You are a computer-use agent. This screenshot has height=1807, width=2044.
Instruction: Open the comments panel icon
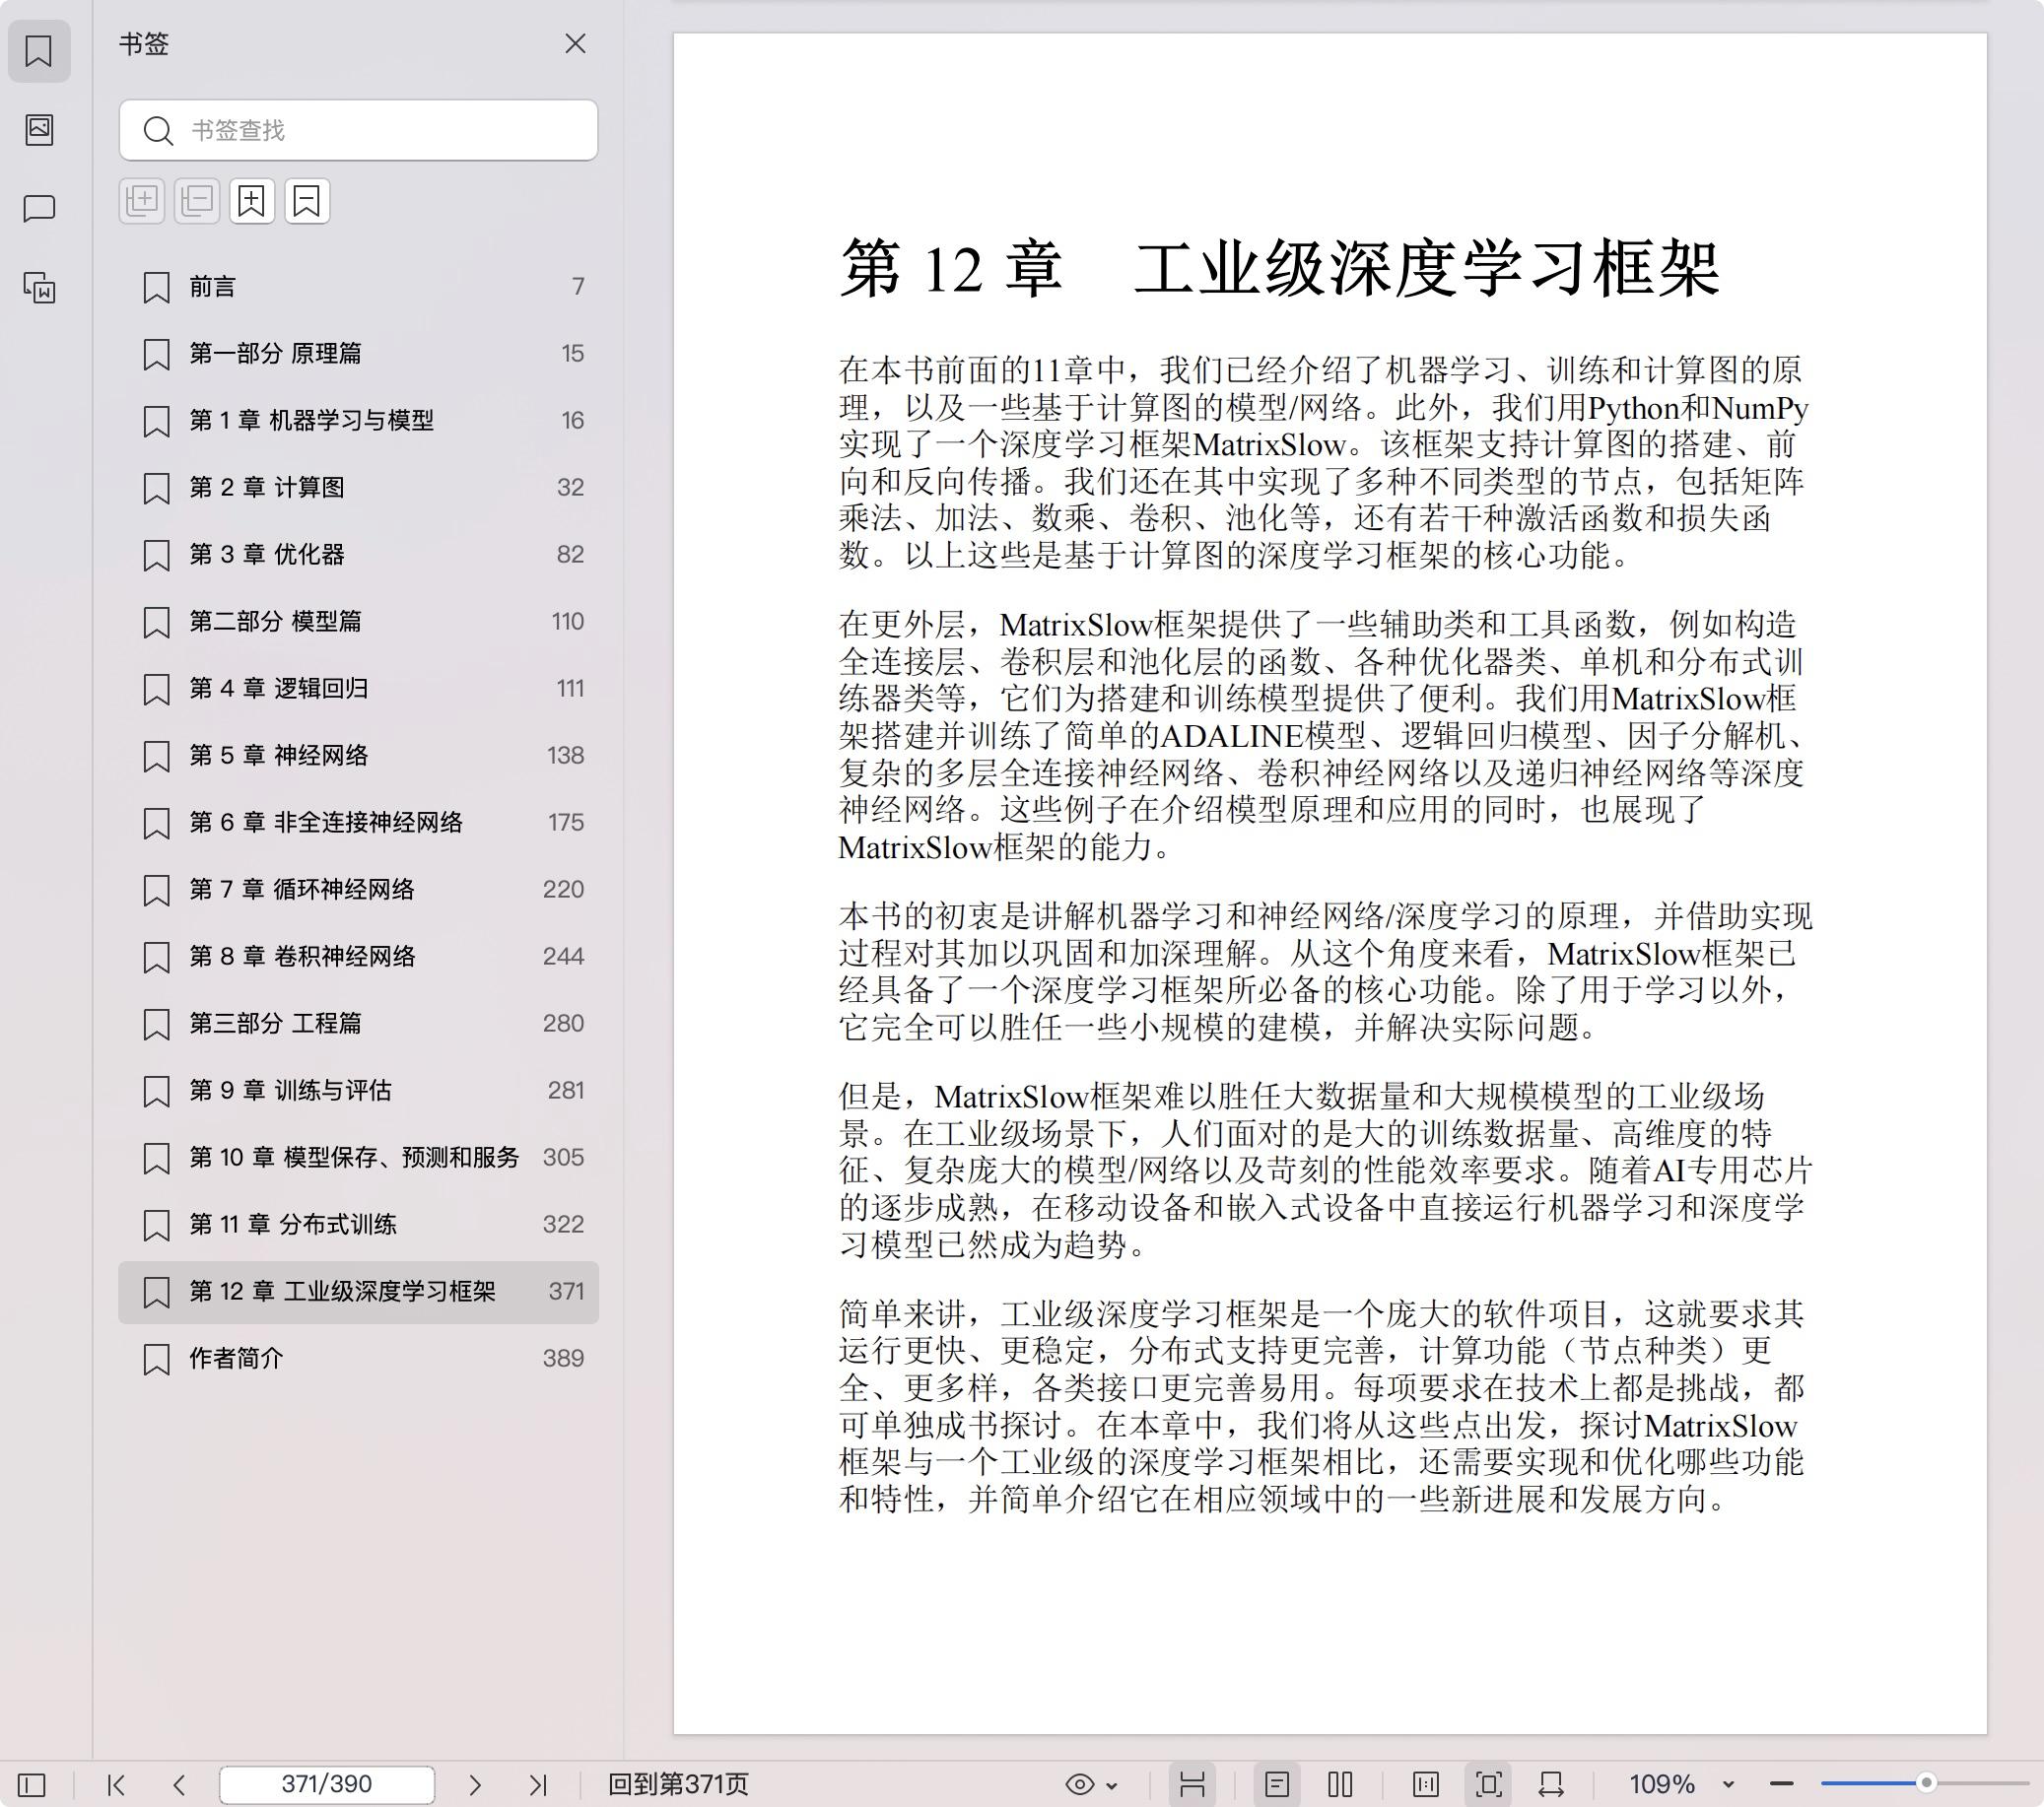39,208
